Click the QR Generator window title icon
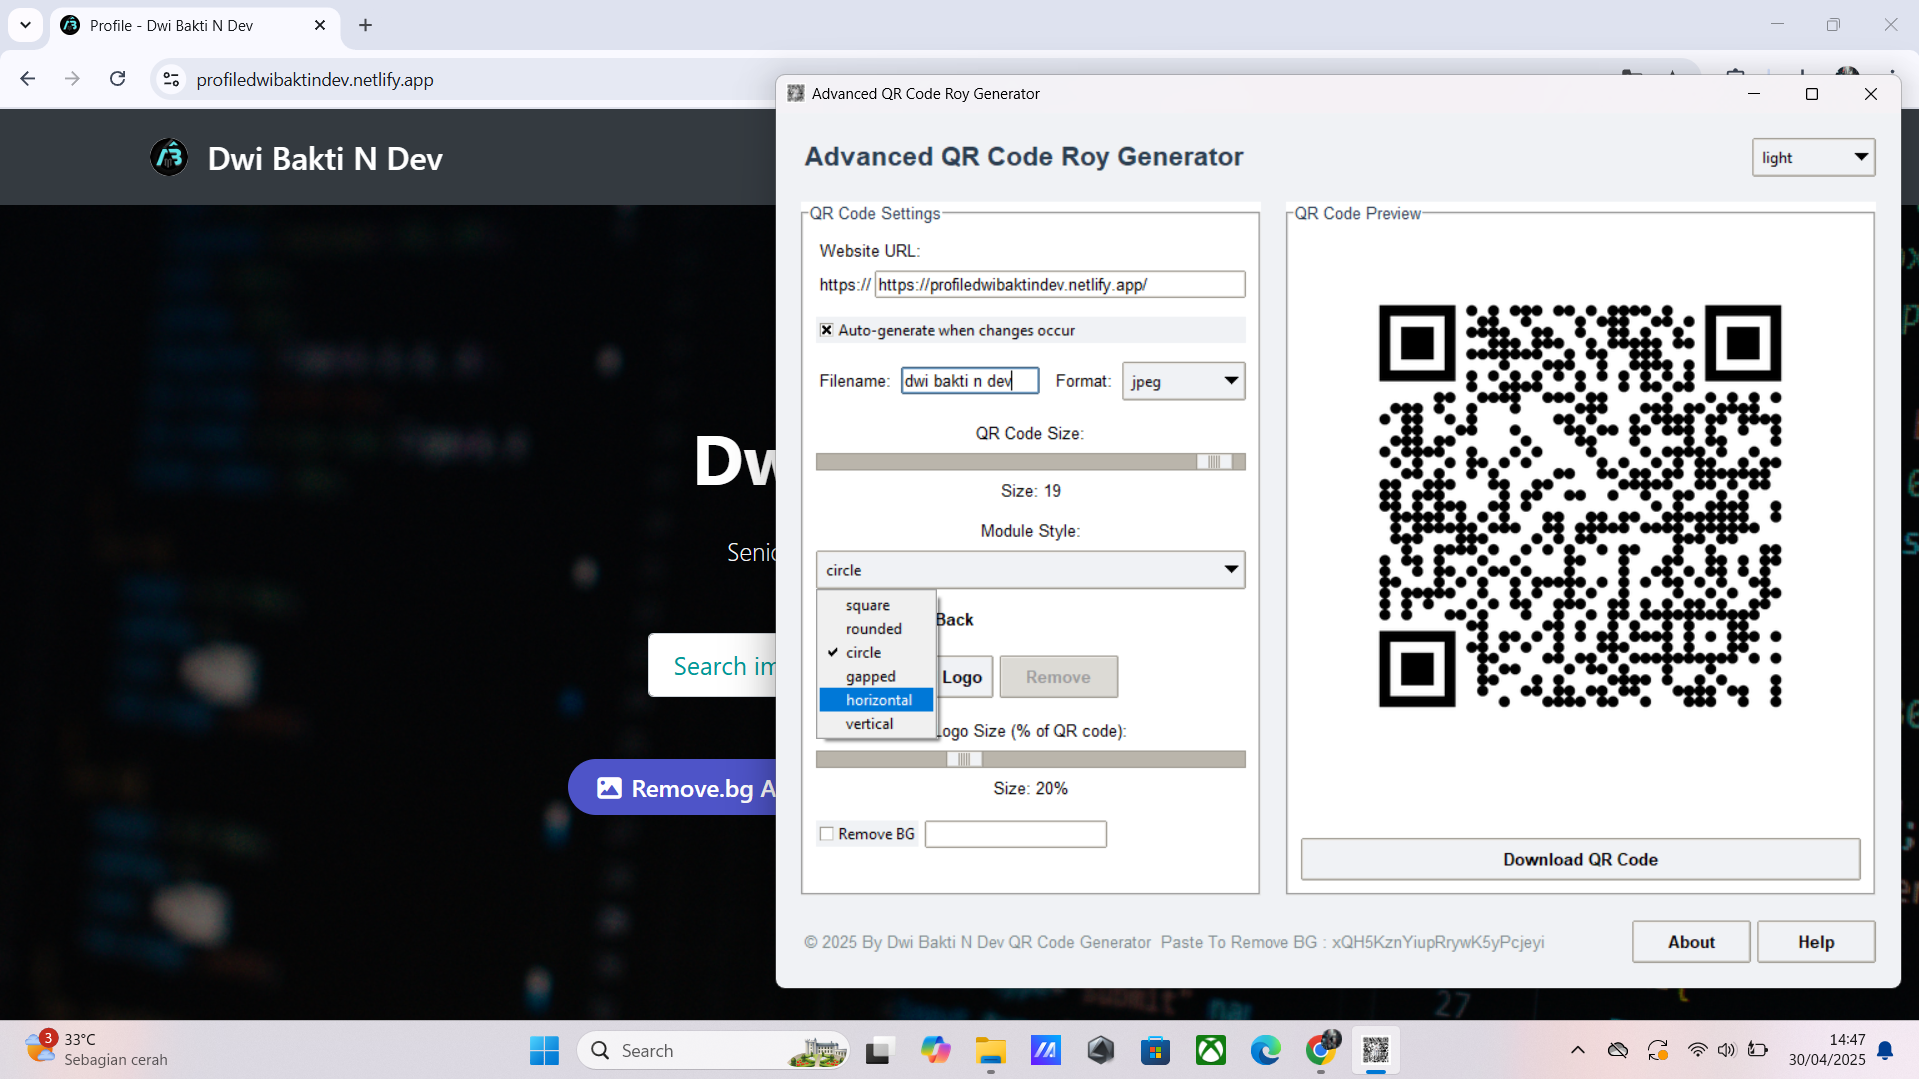1919x1079 pixels. [796, 93]
